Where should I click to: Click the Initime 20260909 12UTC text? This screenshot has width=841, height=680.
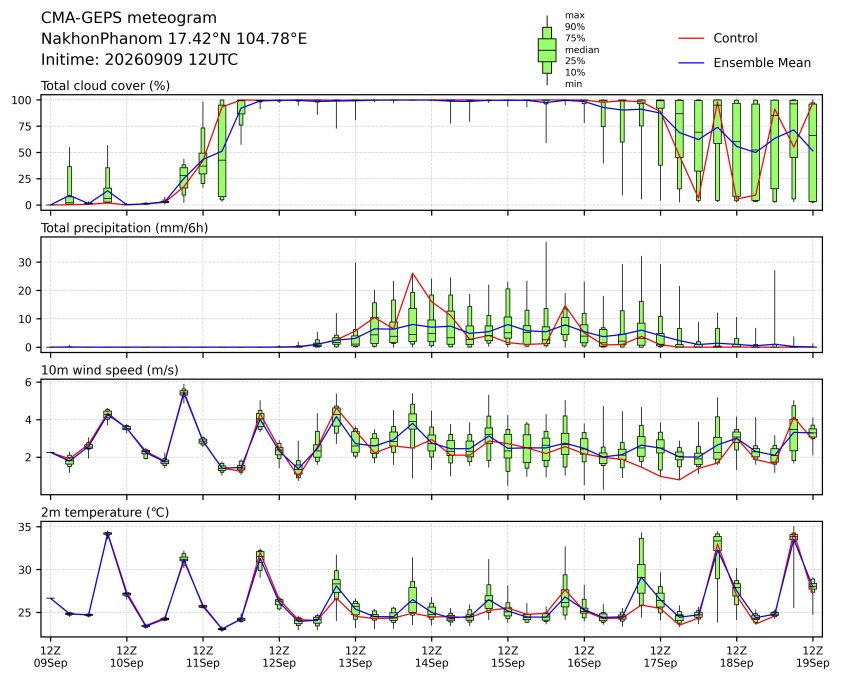(139, 60)
